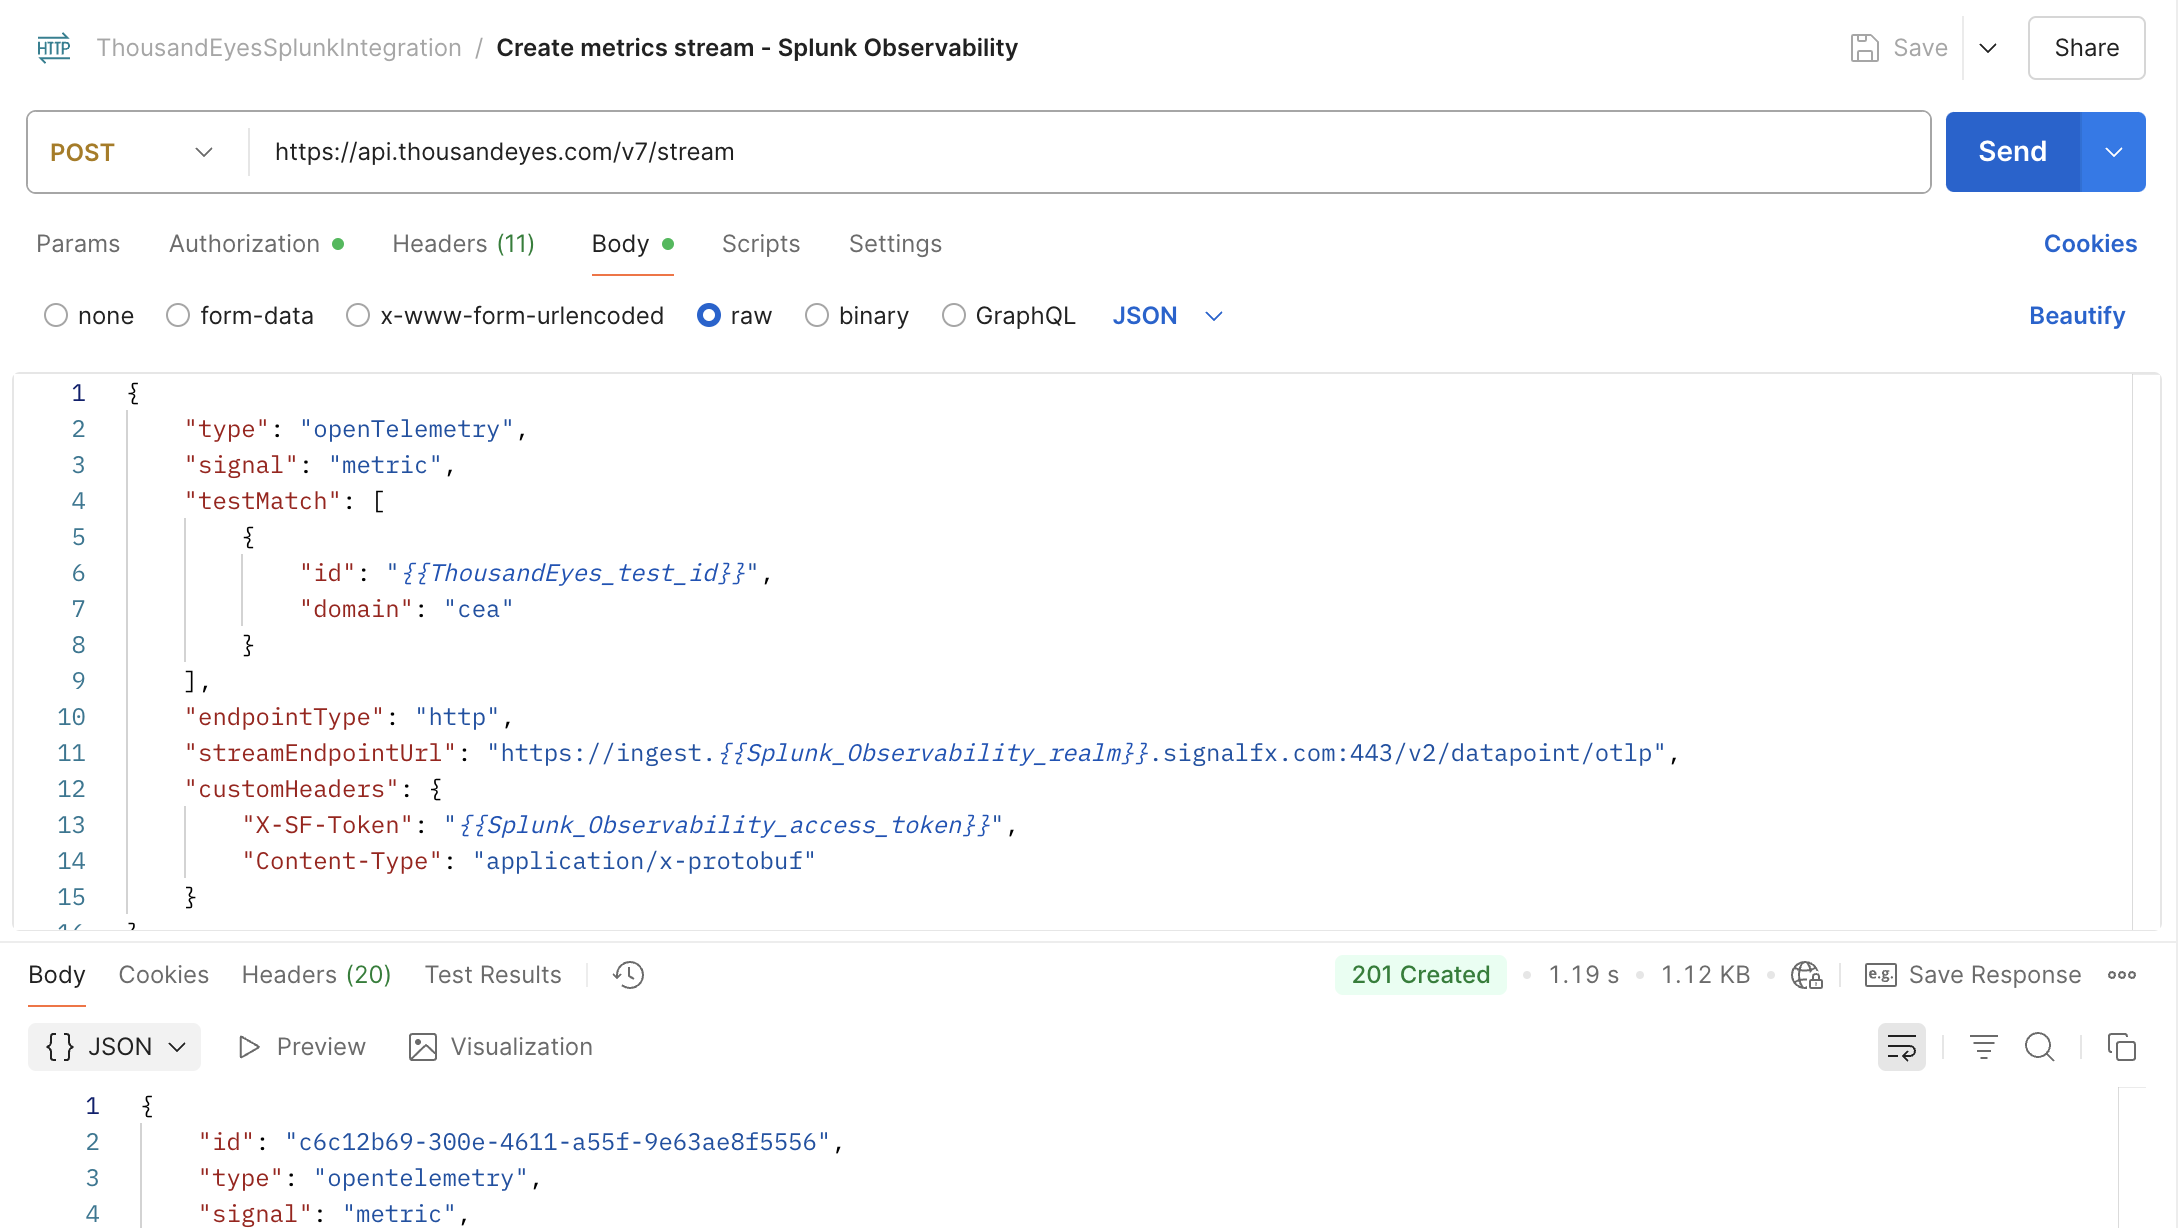Select x-www-form-urlencoded body option
Screen dimensions: 2182x1228
coord(358,316)
